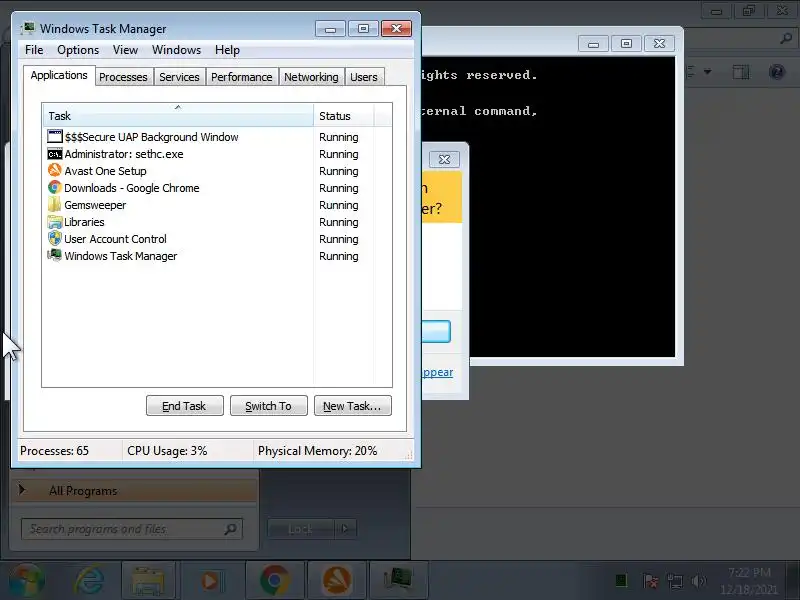Click the 'Windows Task Manager' task name
This screenshot has height=600, width=800.
121,256
